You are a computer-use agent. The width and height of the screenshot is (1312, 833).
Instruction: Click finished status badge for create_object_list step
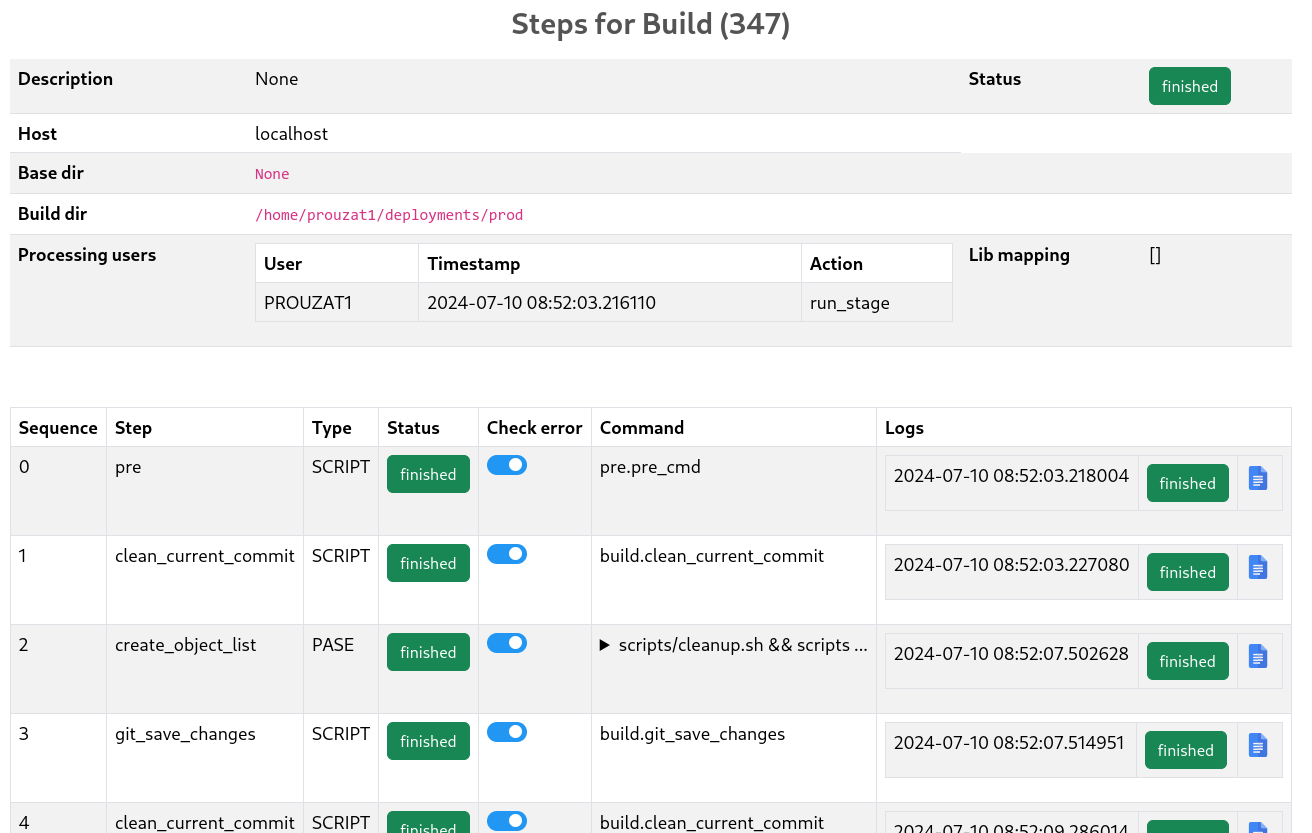point(428,652)
